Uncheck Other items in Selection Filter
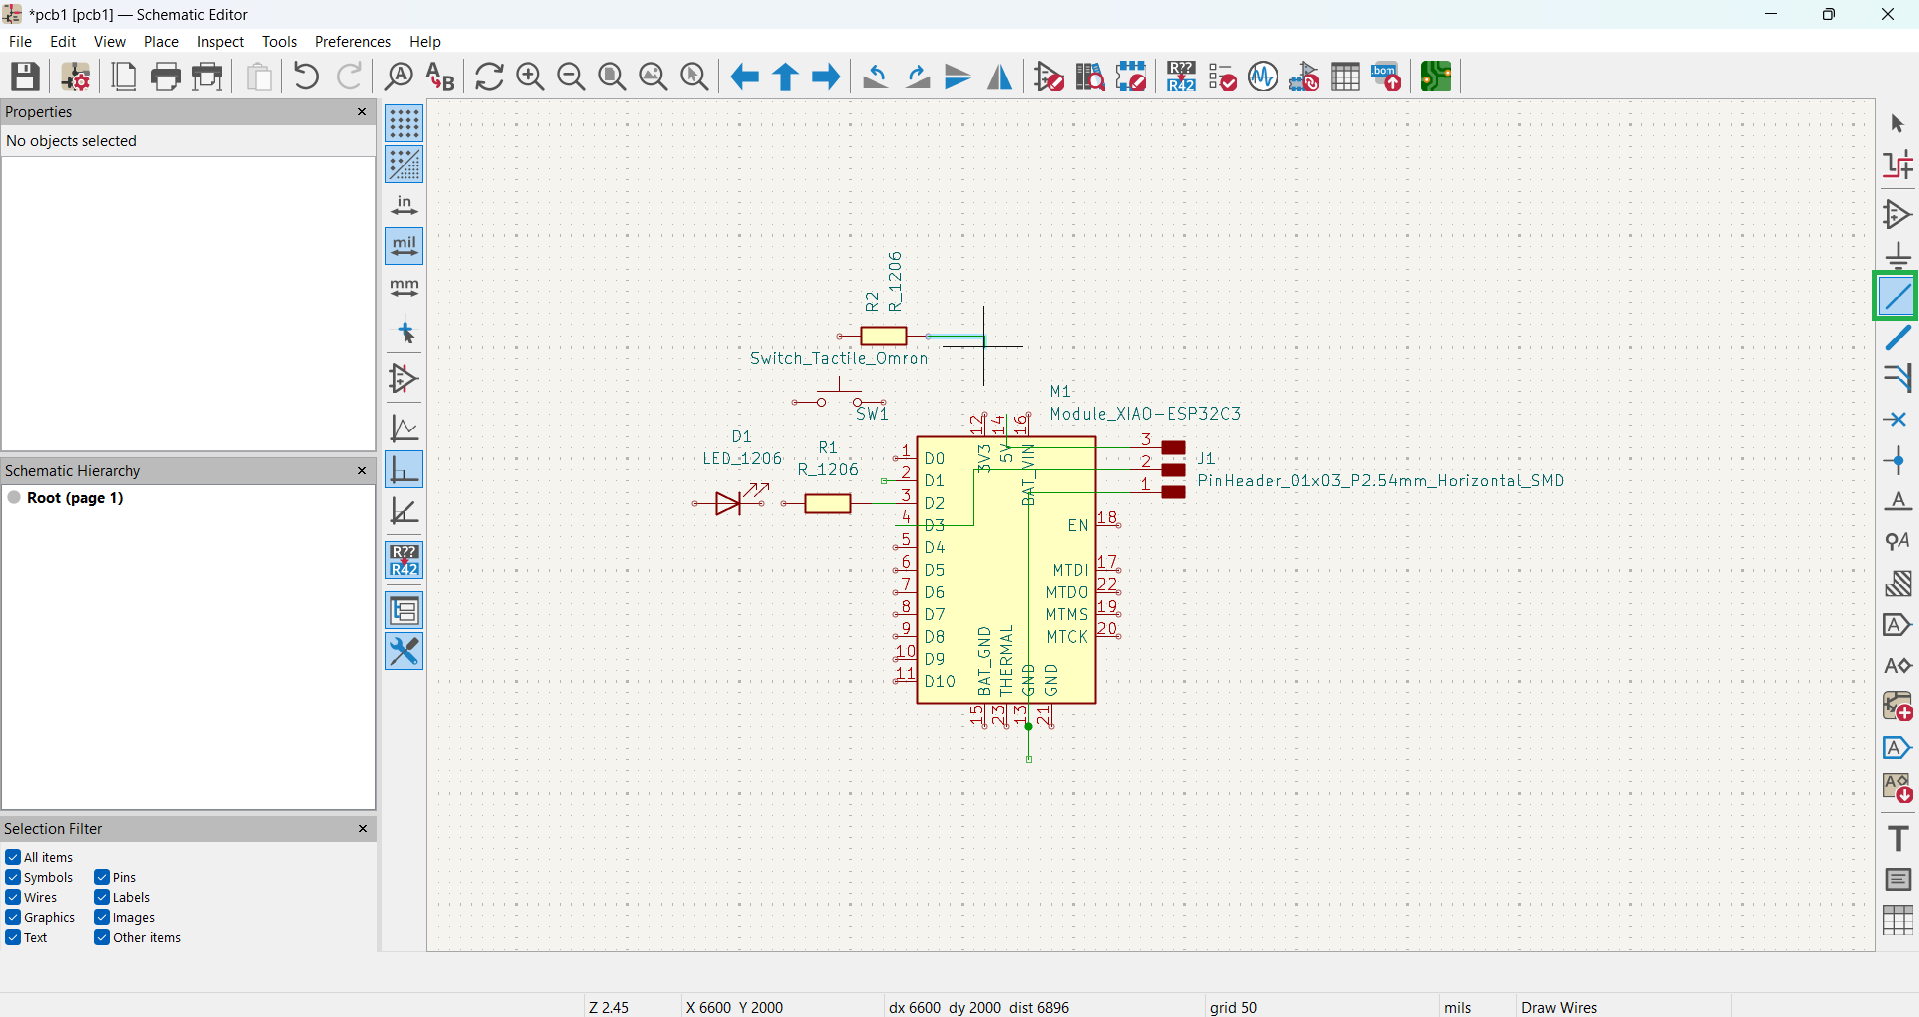 click(x=102, y=937)
